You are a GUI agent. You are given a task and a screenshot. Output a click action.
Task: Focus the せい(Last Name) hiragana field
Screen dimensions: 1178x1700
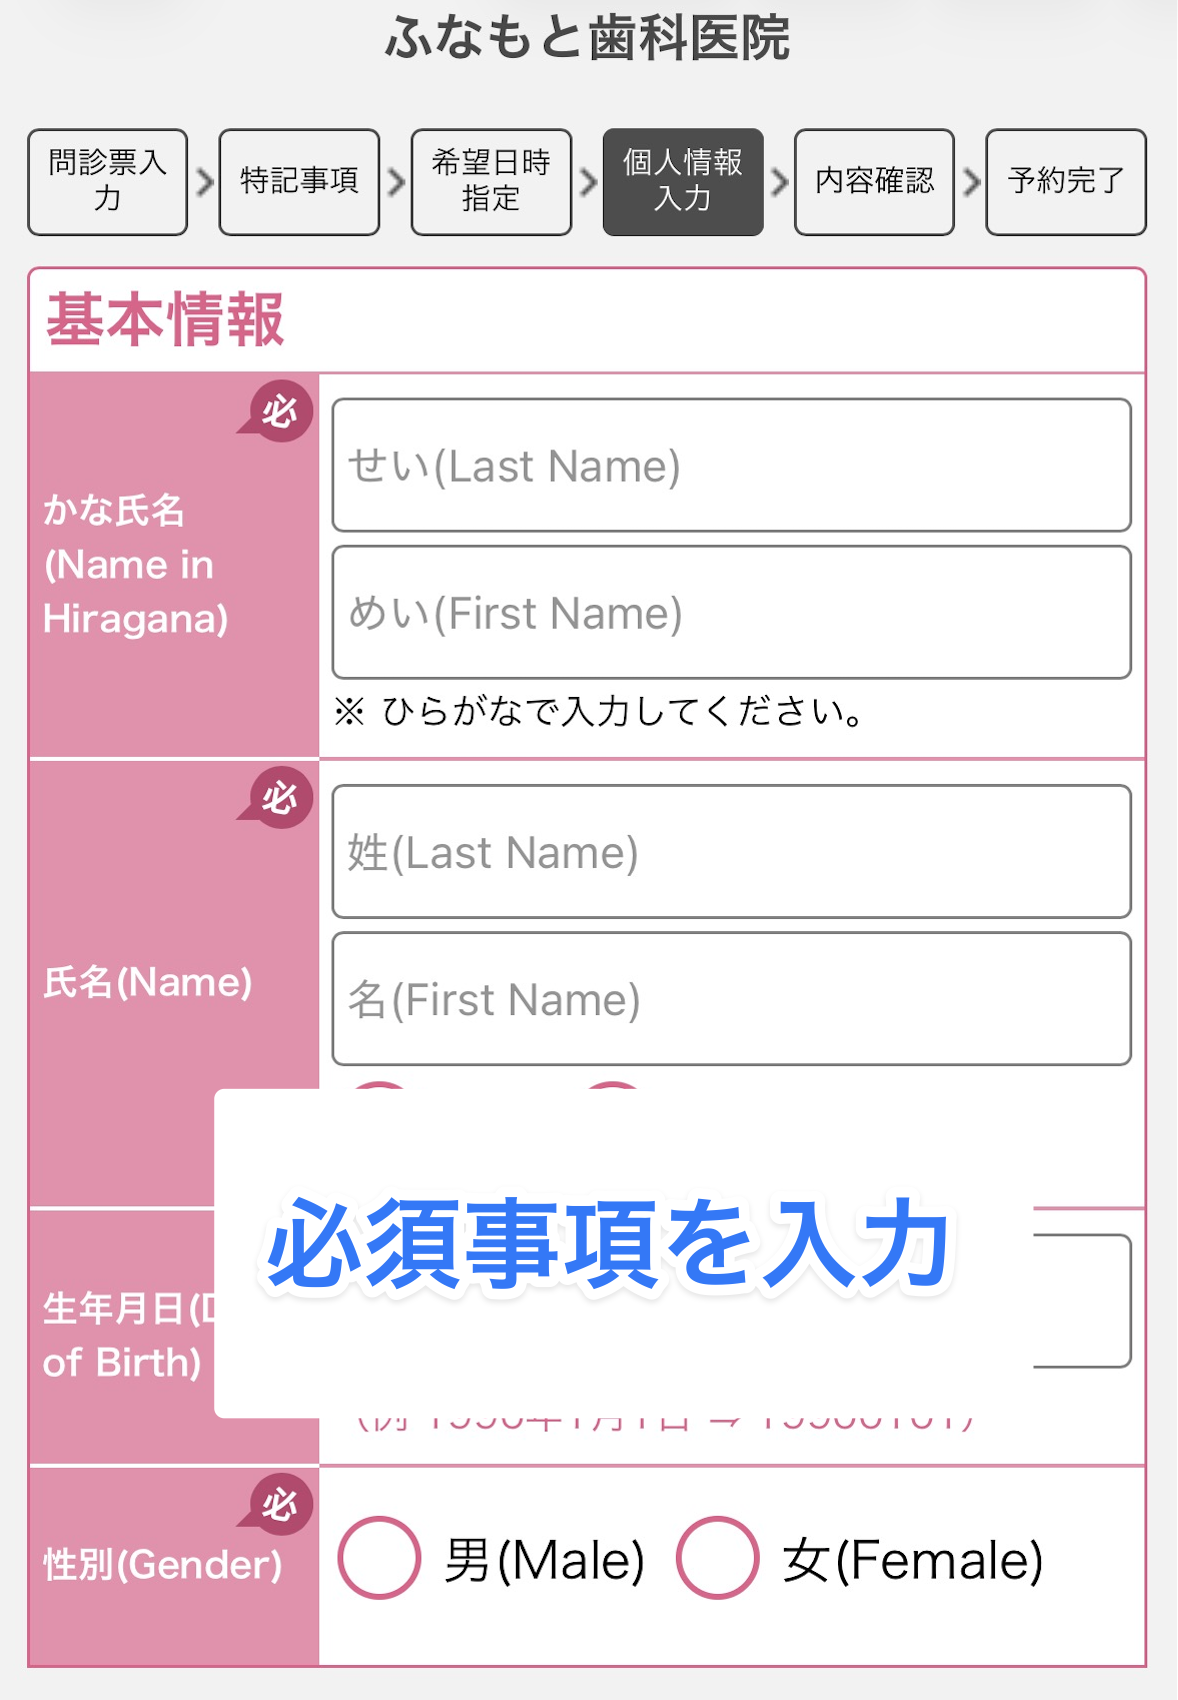(x=732, y=465)
